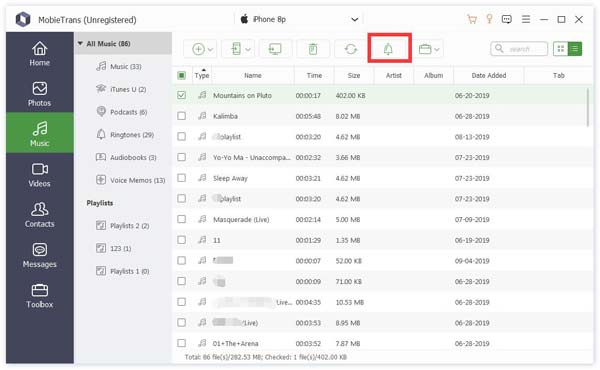Select the Music sidebar section
The width and height of the screenshot is (600, 370).
tap(39, 133)
